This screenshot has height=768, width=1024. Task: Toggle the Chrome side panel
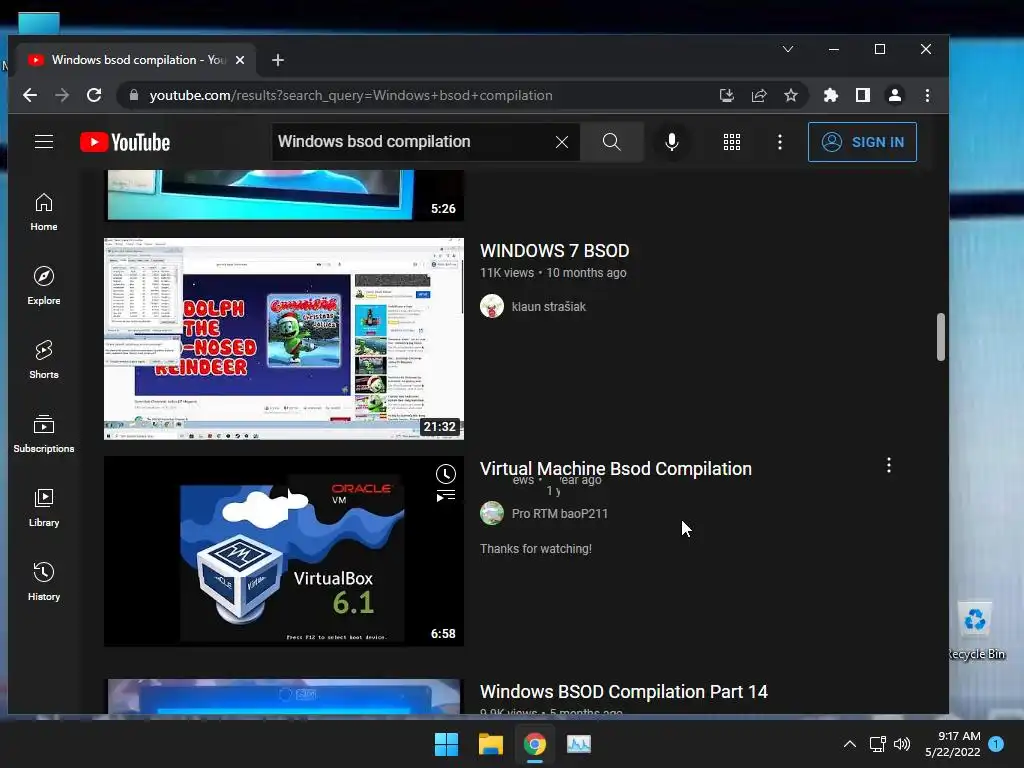[863, 95]
